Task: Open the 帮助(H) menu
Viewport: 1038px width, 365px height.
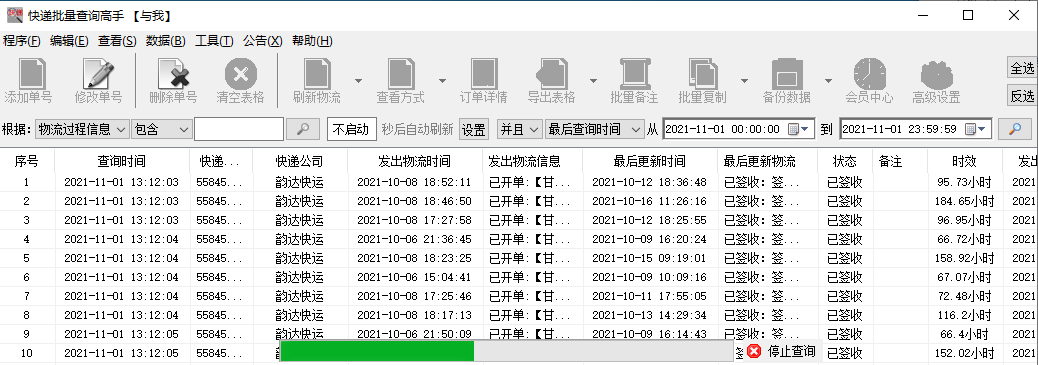Action: click(312, 41)
